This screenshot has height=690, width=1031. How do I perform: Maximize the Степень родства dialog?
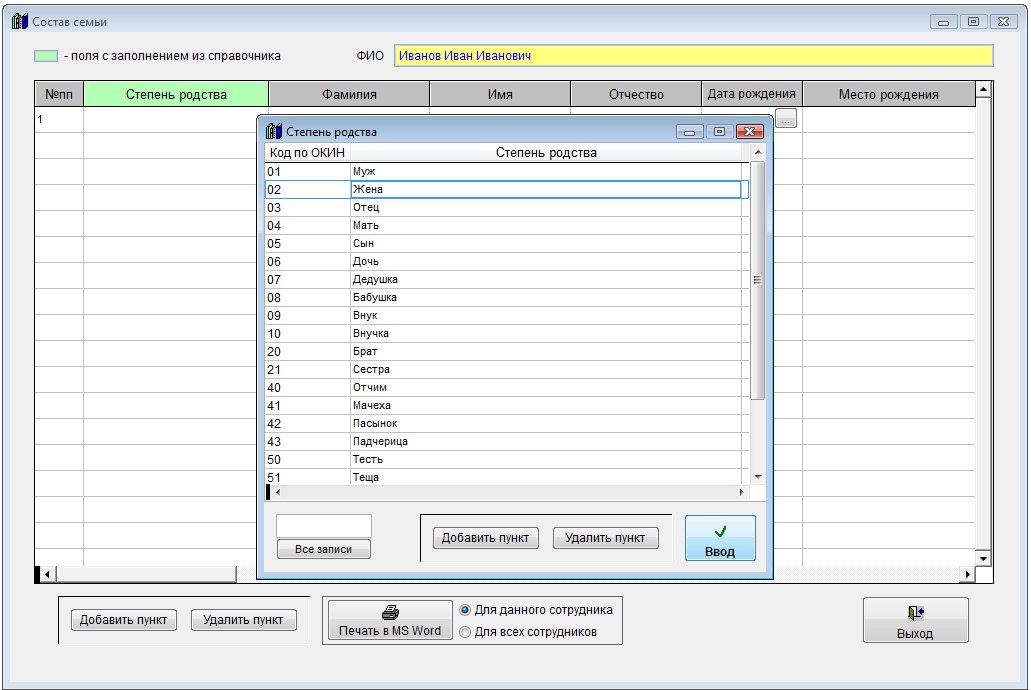pos(719,132)
